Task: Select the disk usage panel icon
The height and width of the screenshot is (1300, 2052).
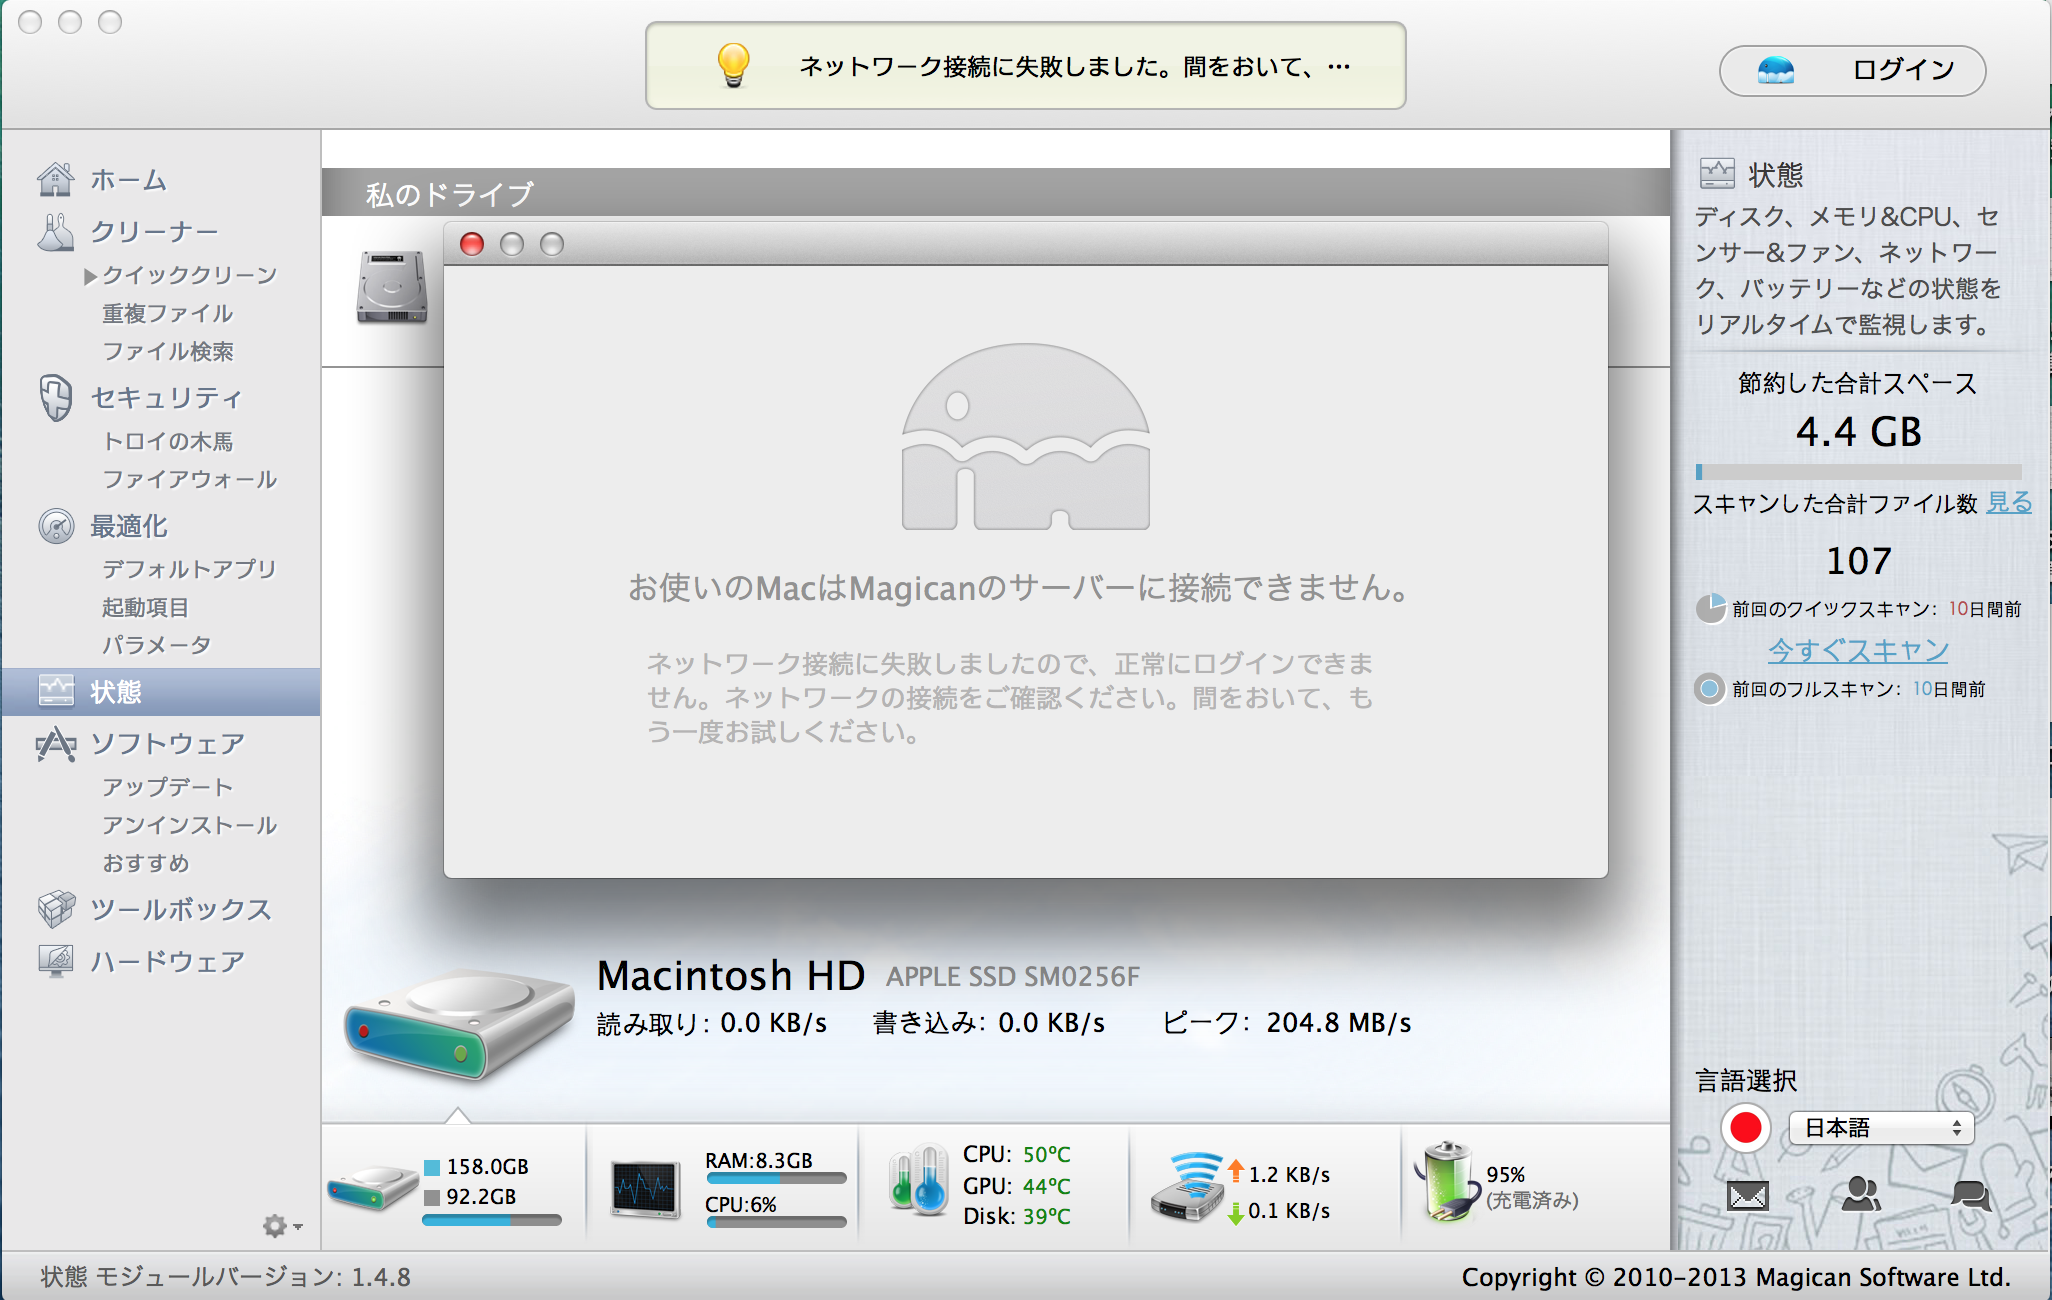Action: coord(374,1188)
